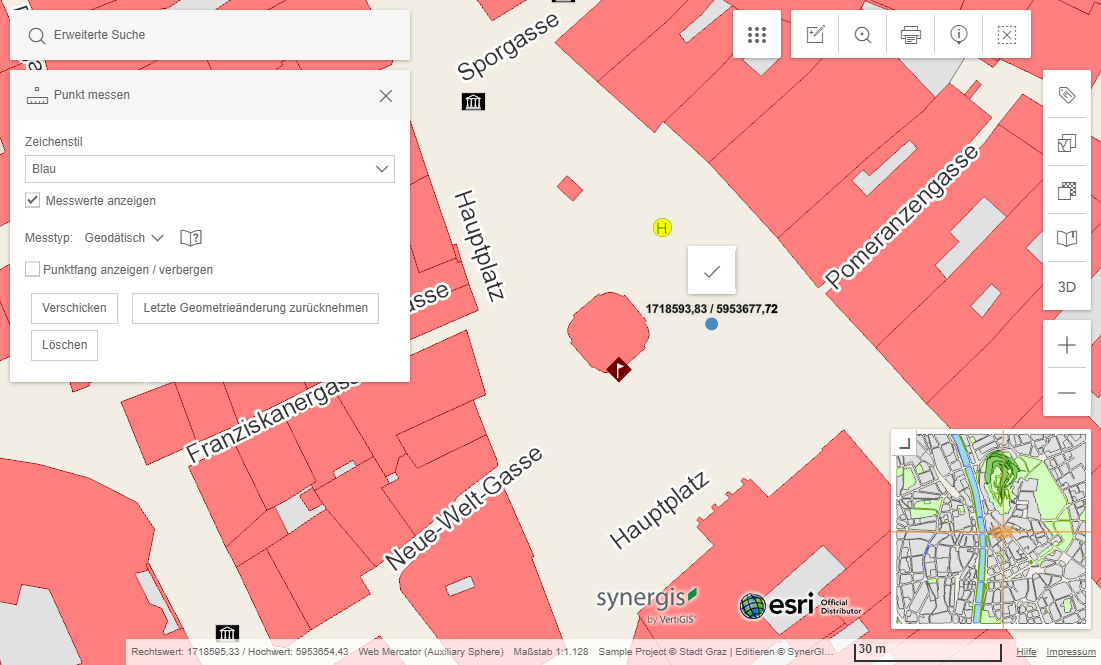Click the edit/redlining tool icon
The height and width of the screenshot is (665, 1101).
pos(815,35)
